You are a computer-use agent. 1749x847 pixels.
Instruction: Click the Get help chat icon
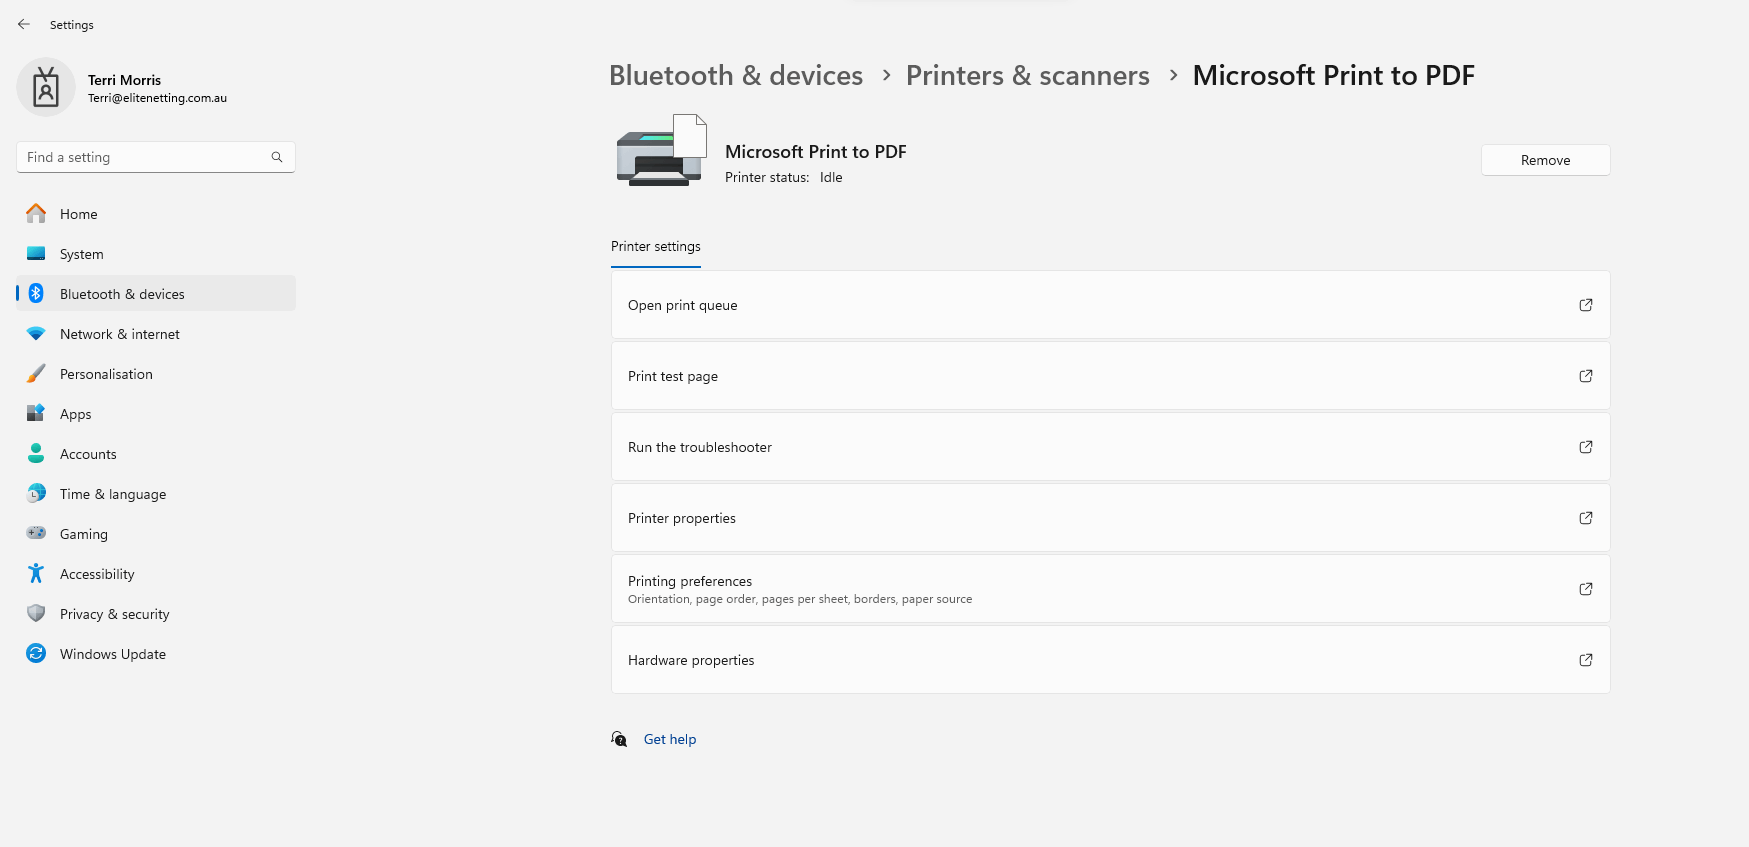tap(620, 739)
